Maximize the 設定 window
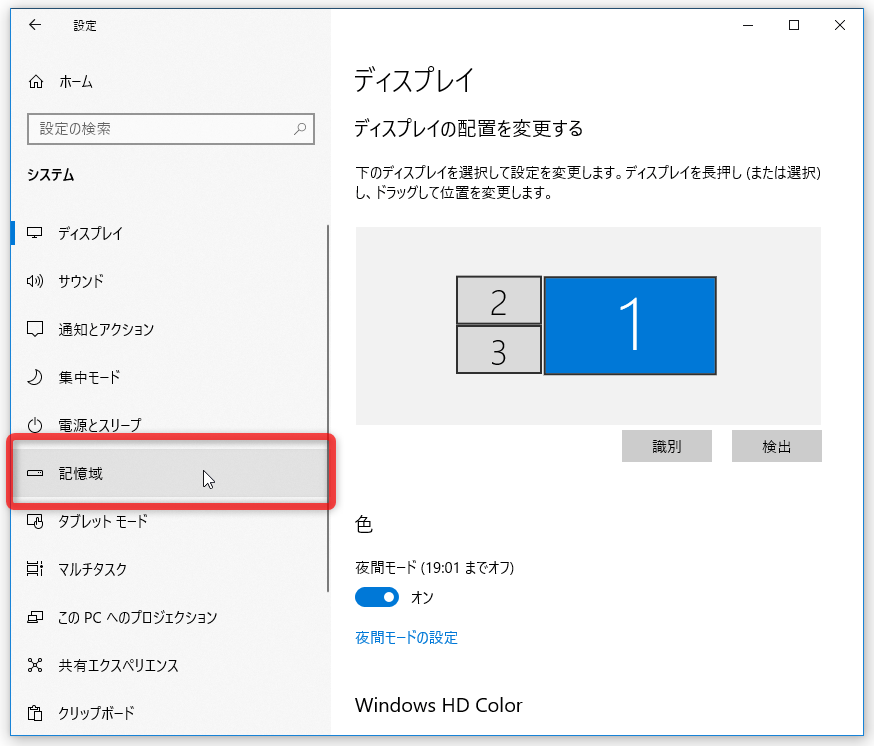Screen dimensions: 874x746 pos(794,25)
